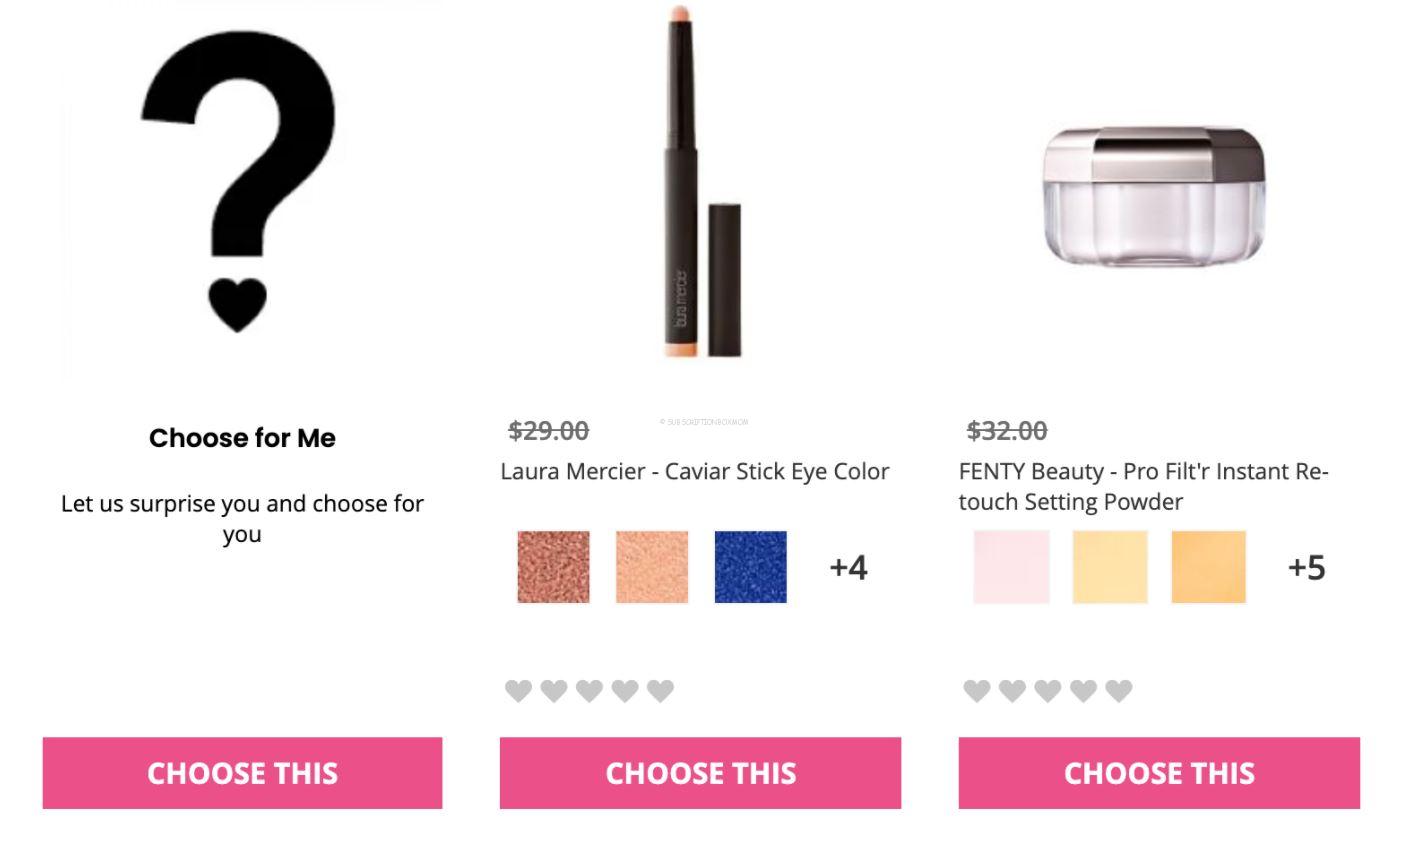1409x844 pixels.
Task: Pick the bronze shimmer Caviar Stick swatch
Action: tap(552, 566)
